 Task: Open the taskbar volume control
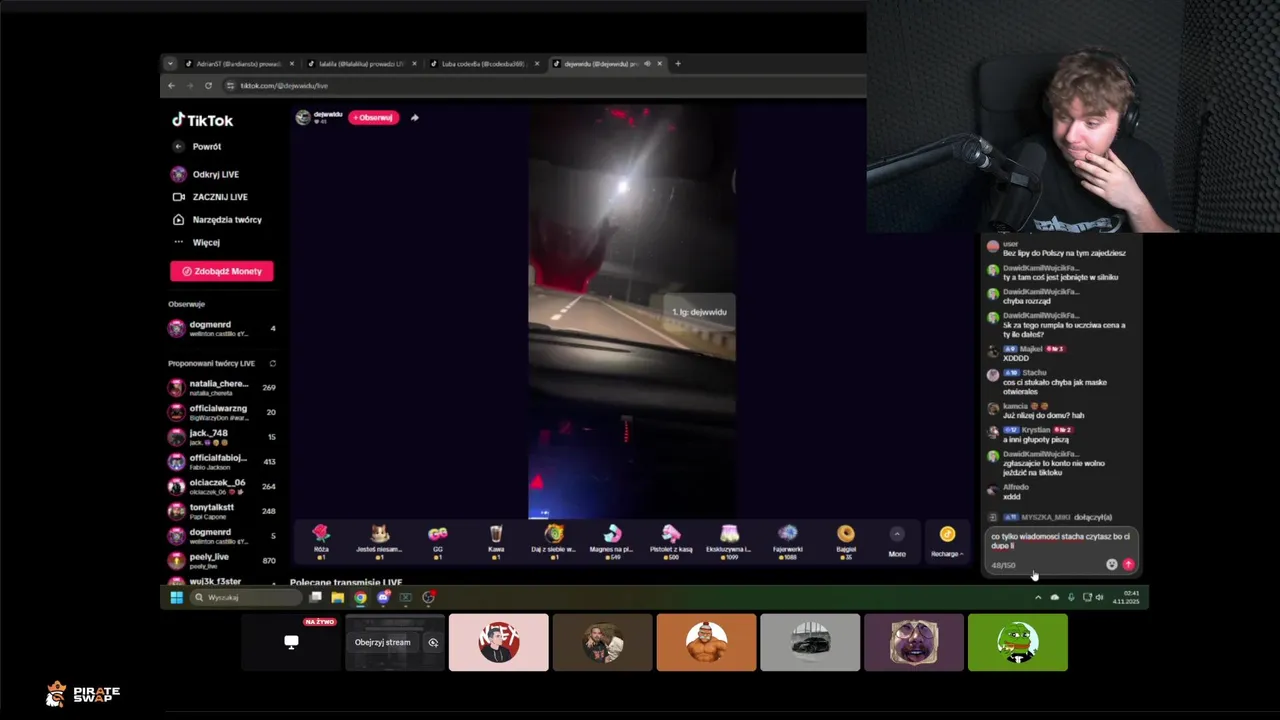click(x=1099, y=598)
